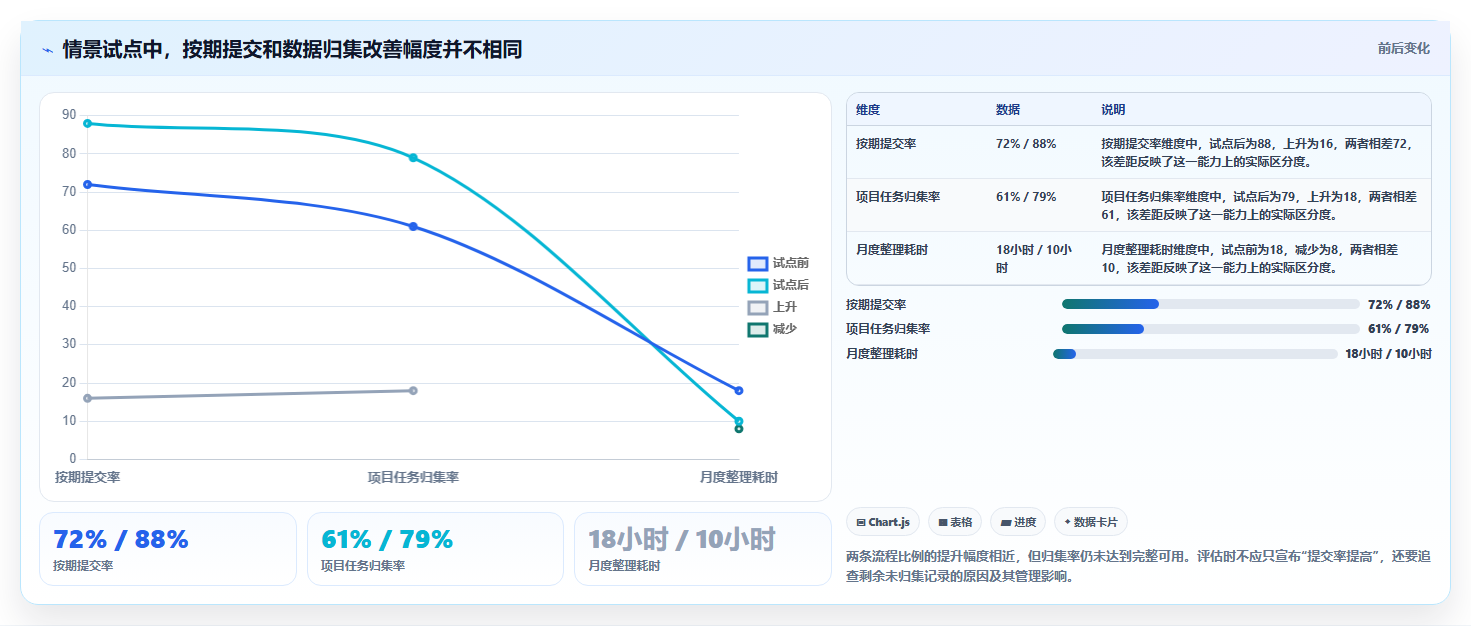
Task: Click the 72% / 88% data card
Action: (x=168, y=549)
